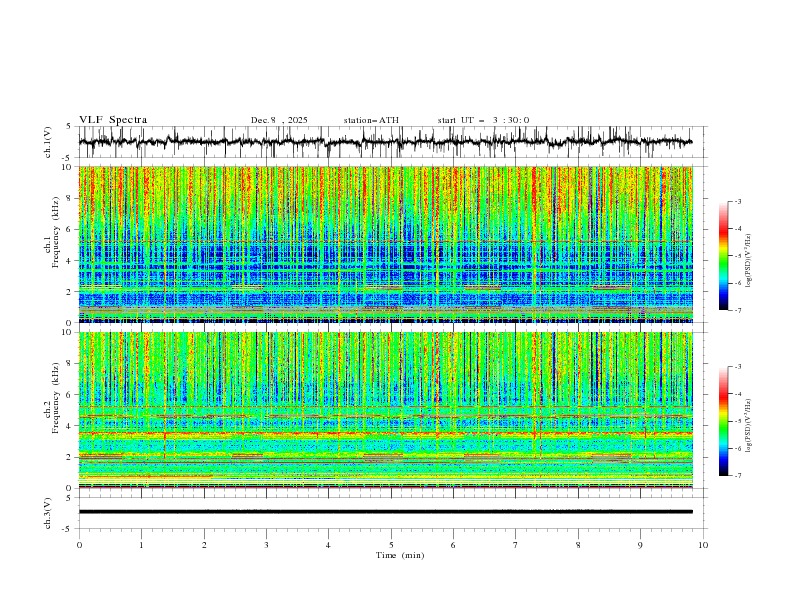Viewport: 792px width, 612px height.
Task: Click the "station=ATH" header label
Action: coord(371,120)
